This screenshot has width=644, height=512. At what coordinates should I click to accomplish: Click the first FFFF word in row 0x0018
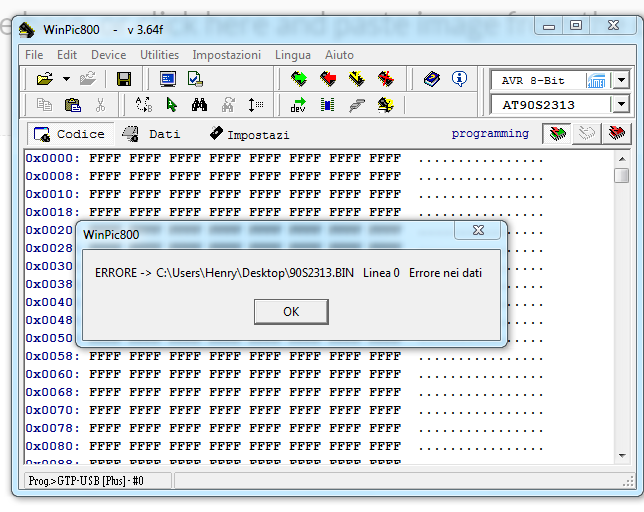click(x=105, y=212)
